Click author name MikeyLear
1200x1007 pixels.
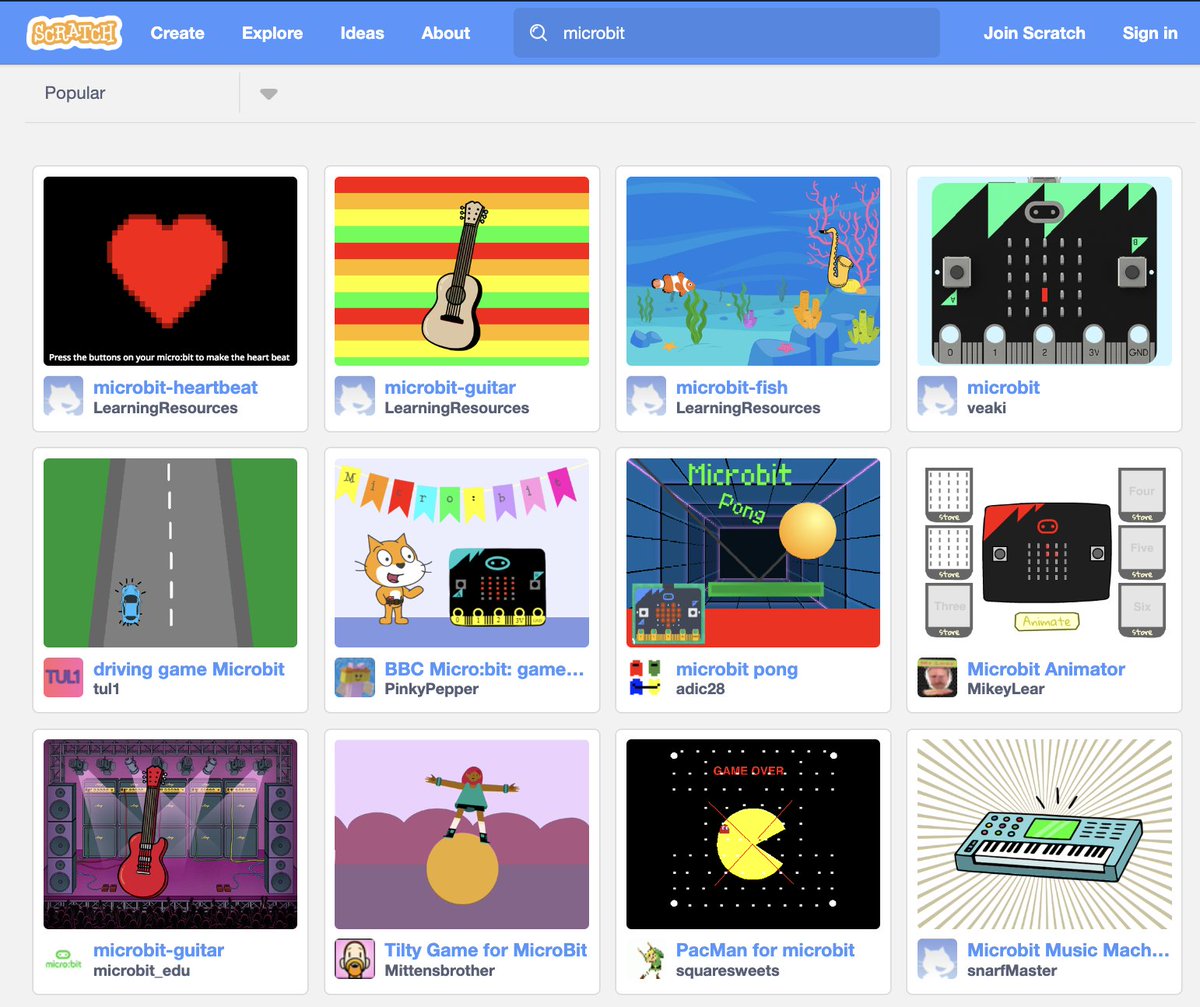[1006, 689]
